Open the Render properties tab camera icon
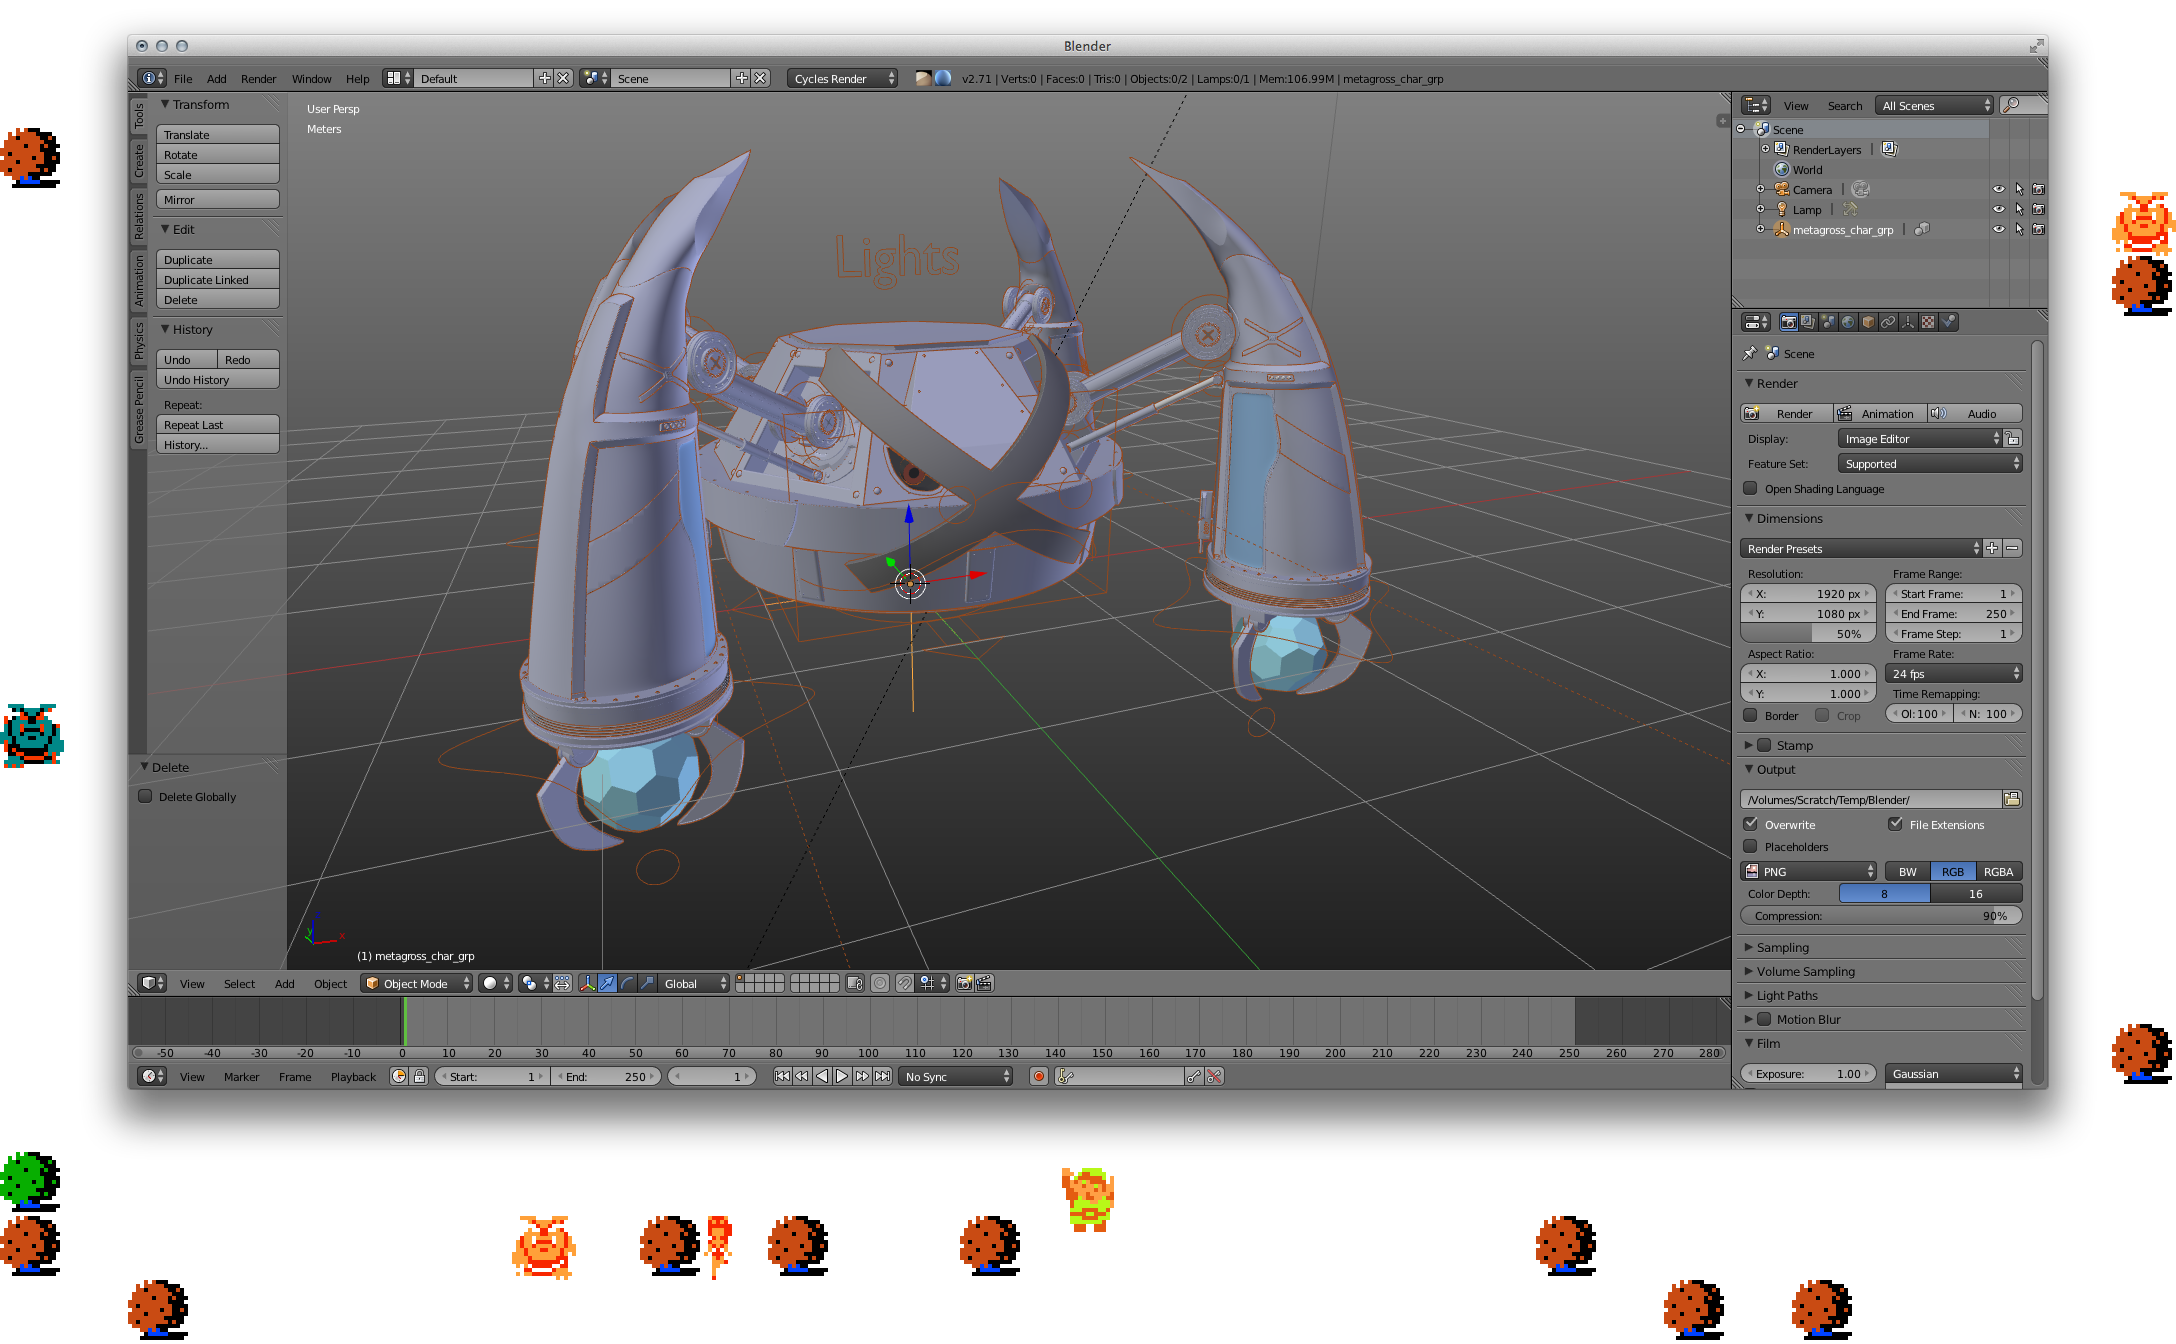This screenshot has height=1344, width=2176. coord(1788,322)
